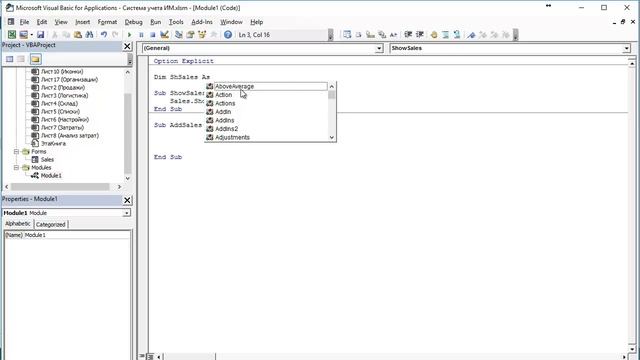Screen dimensions: 640x360
Task: Open the File menu
Action: click(24, 22)
